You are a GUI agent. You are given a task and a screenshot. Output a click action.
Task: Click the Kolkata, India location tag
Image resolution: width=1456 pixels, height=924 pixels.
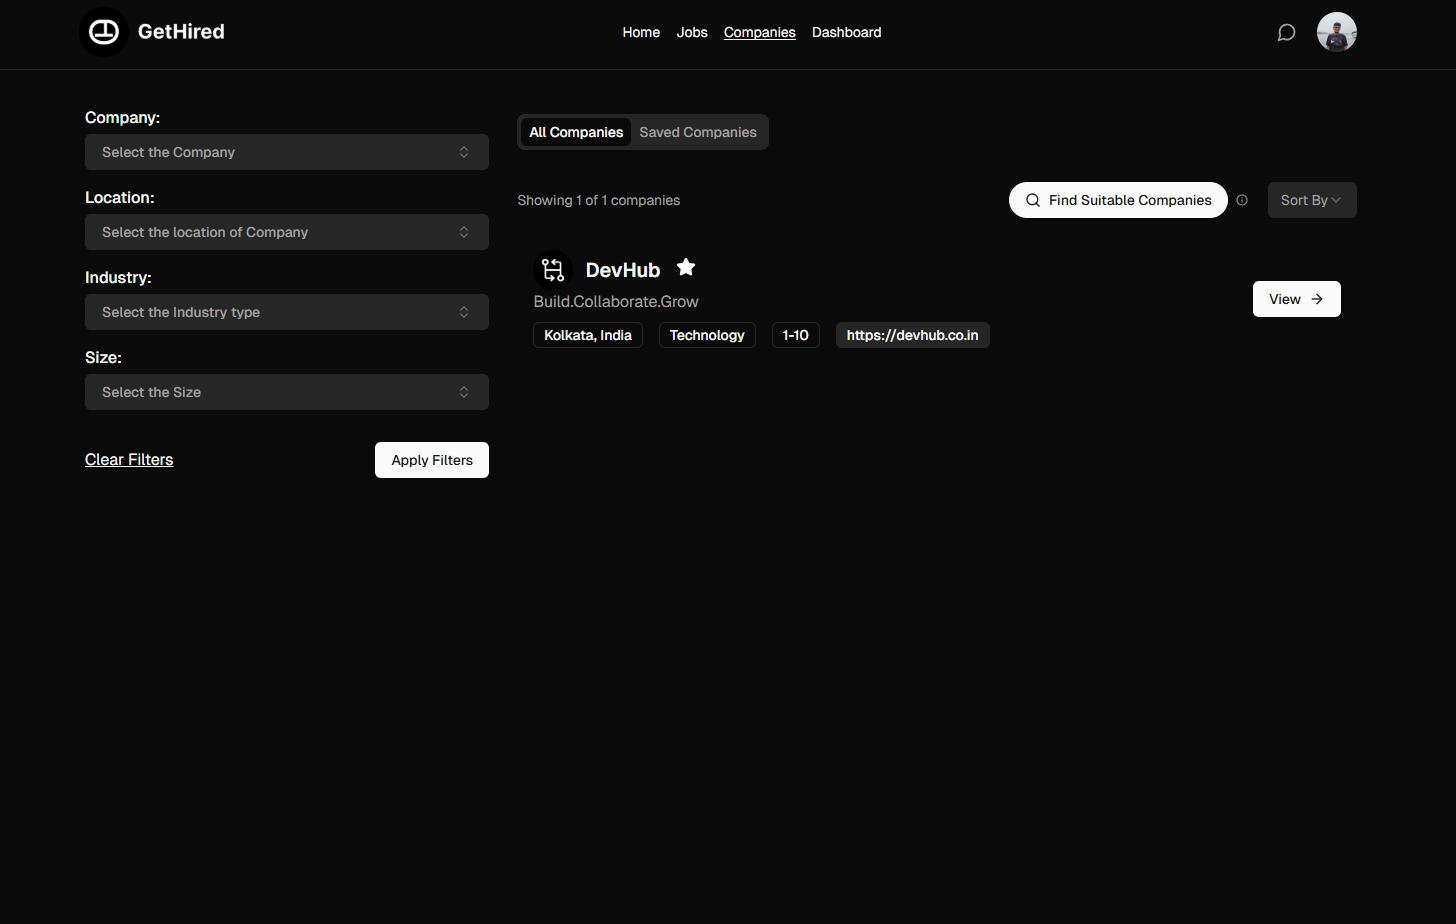pyautogui.click(x=588, y=335)
